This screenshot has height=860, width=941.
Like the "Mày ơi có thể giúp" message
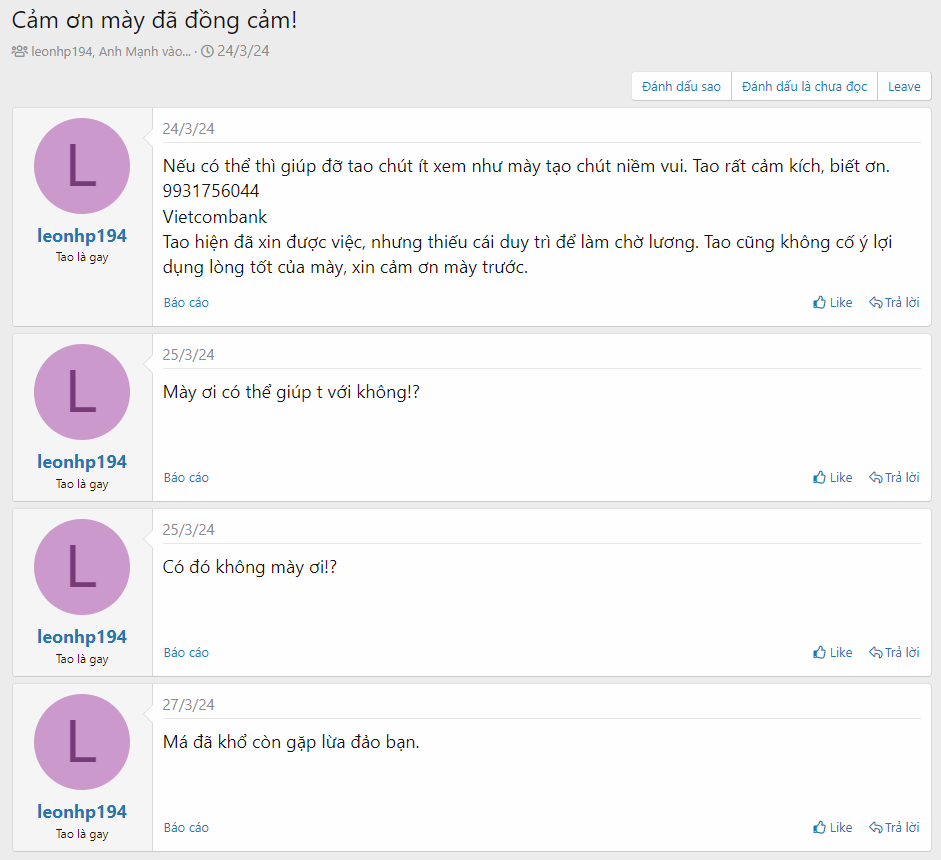point(833,477)
